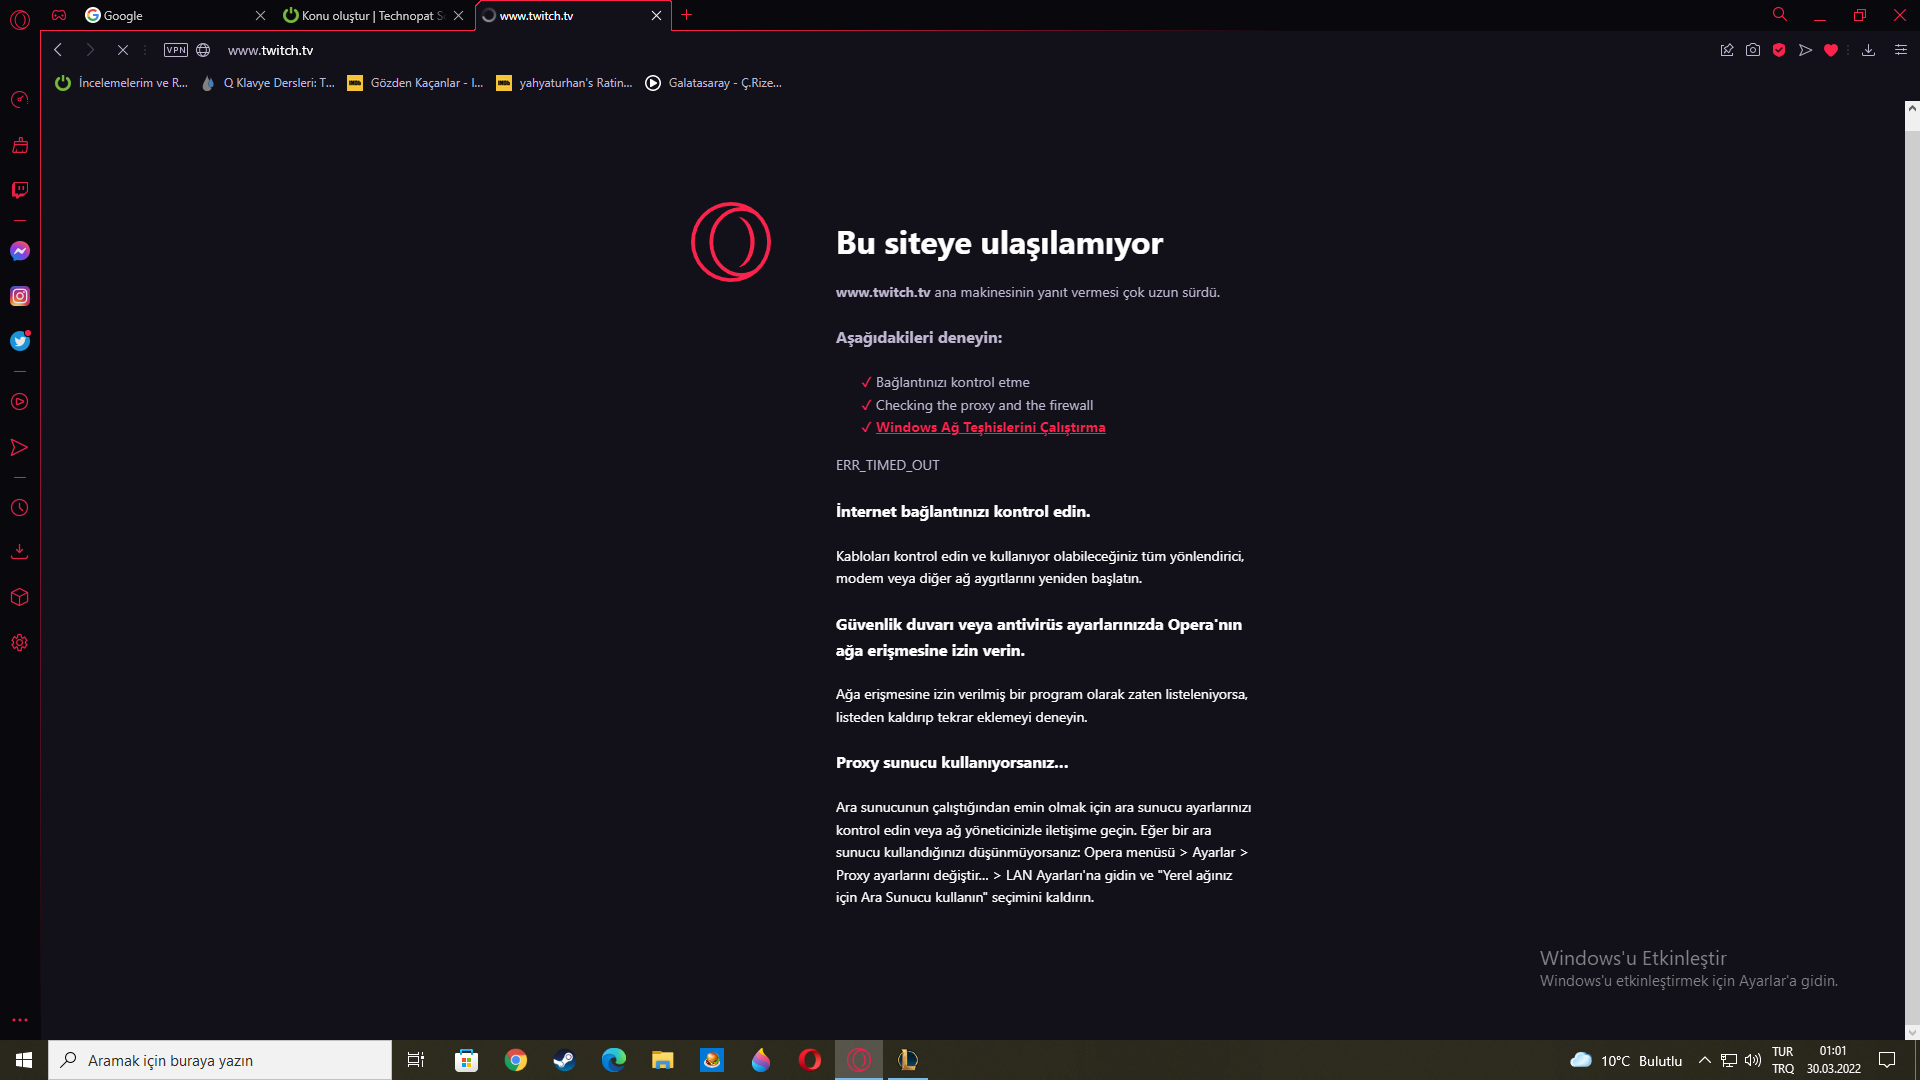Open the Easy Setup menu icon

click(1901, 50)
